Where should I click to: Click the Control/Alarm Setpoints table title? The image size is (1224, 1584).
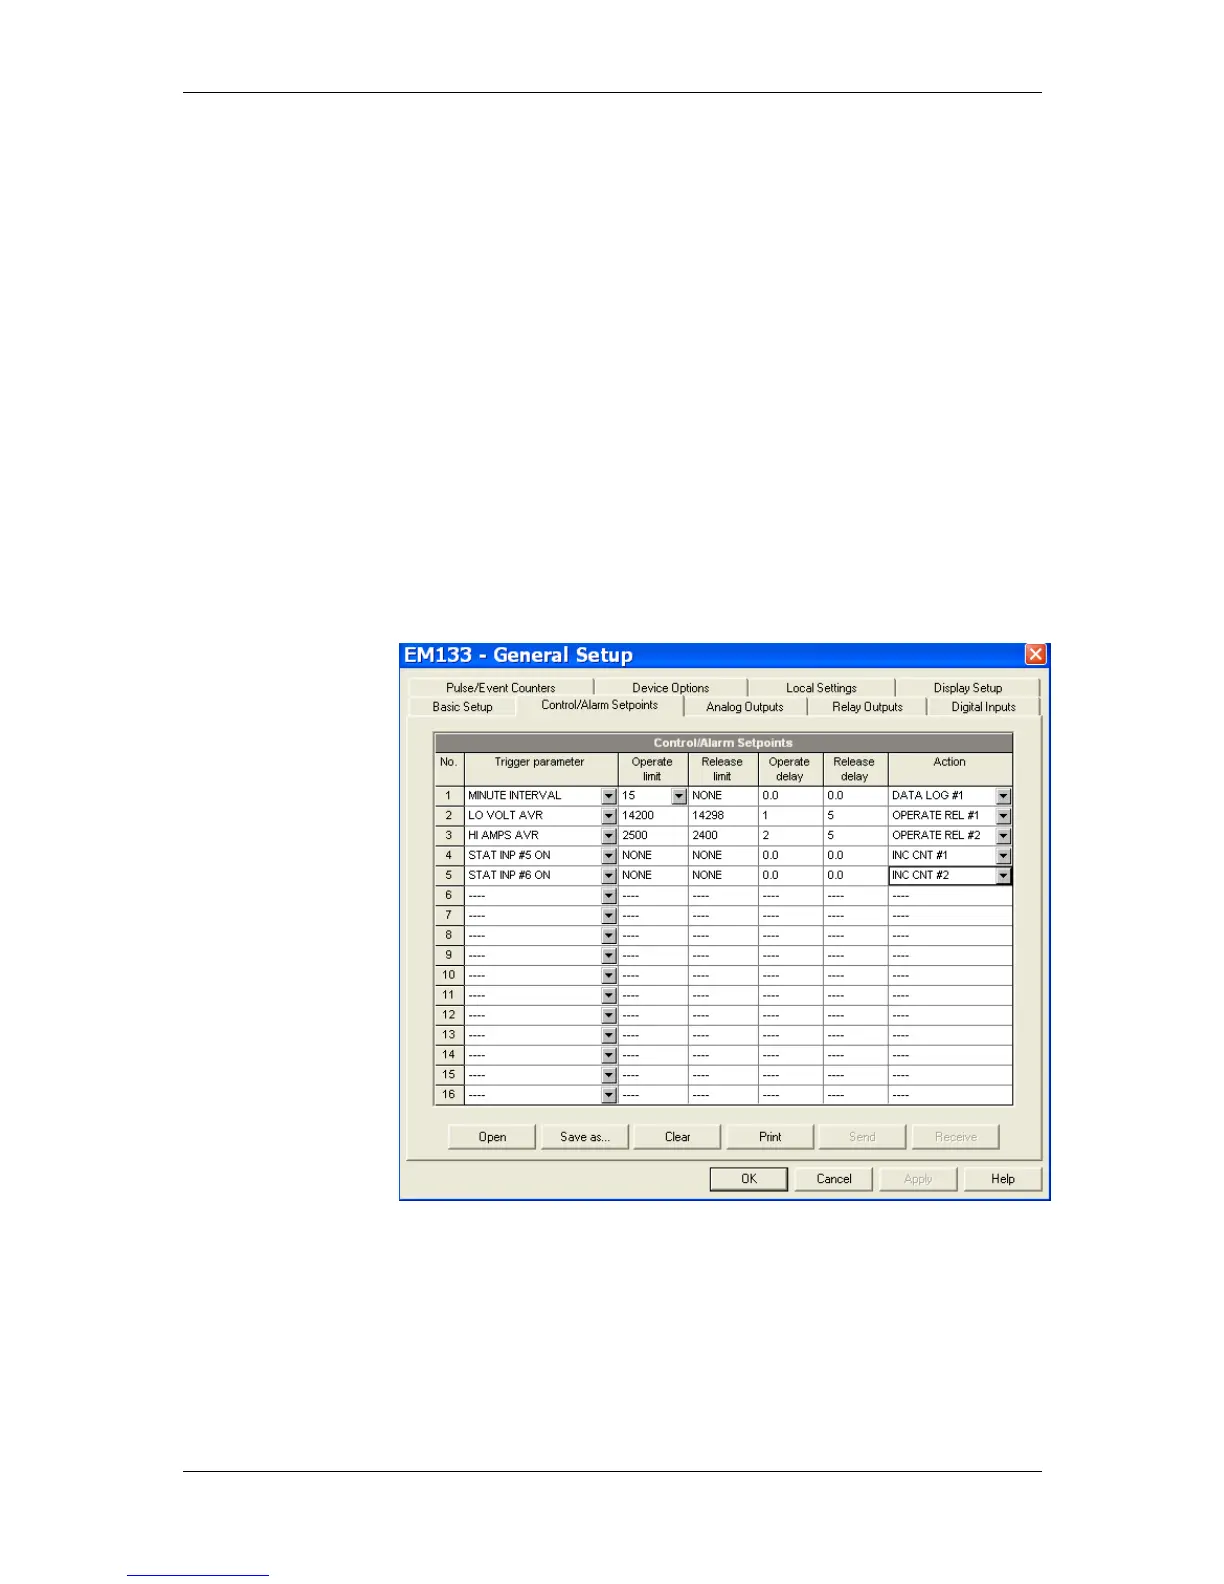pos(723,743)
